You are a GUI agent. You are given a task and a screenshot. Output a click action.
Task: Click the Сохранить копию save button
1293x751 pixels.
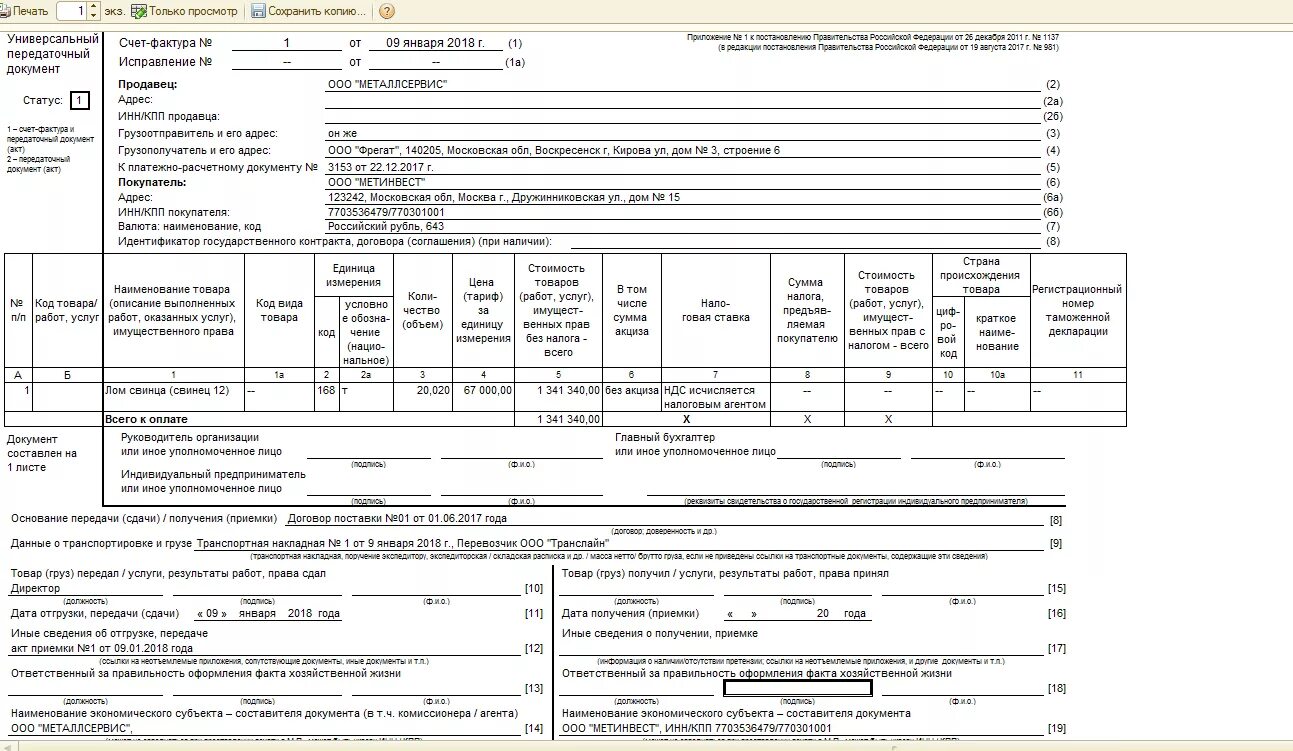[x=309, y=11]
